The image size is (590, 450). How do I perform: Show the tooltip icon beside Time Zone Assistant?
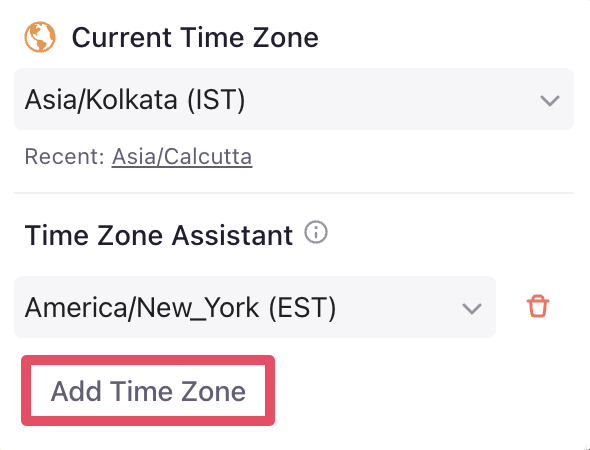point(316,232)
